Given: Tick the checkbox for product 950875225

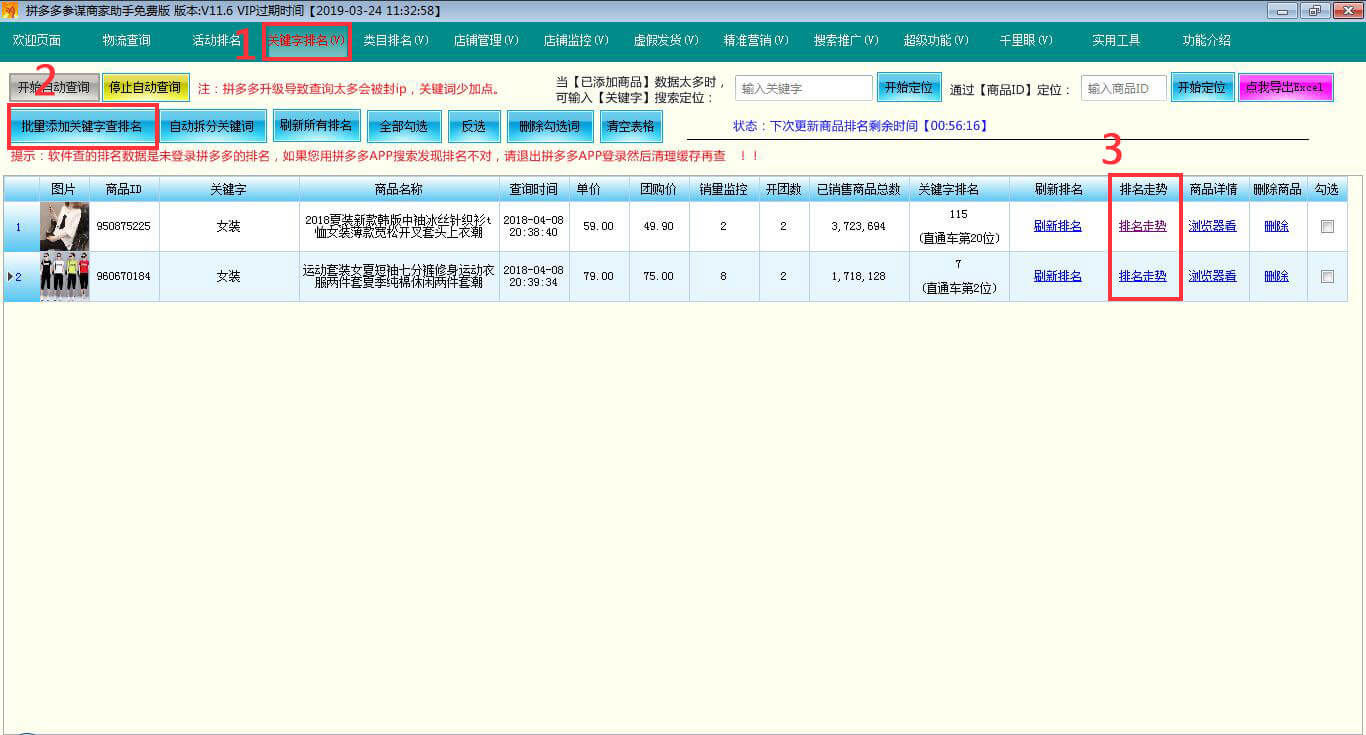Looking at the screenshot, I should tap(1327, 227).
